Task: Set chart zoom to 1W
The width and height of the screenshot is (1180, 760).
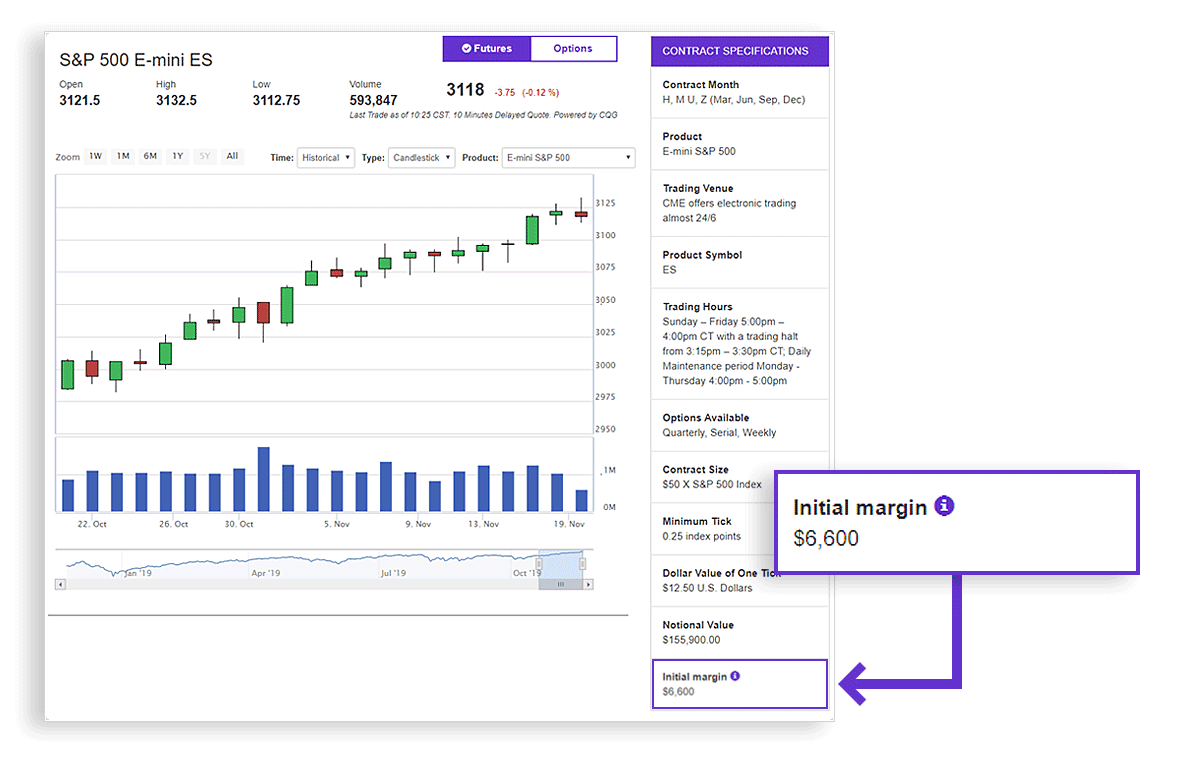Action: [95, 156]
